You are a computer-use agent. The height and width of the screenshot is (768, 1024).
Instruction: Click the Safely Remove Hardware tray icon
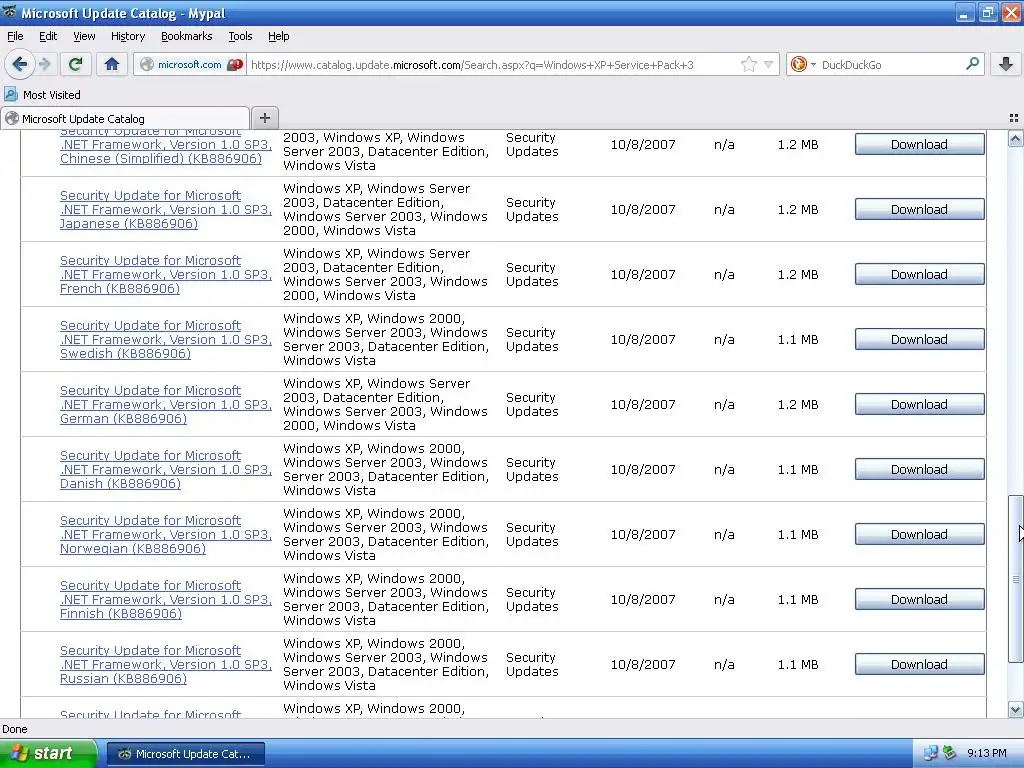click(949, 753)
